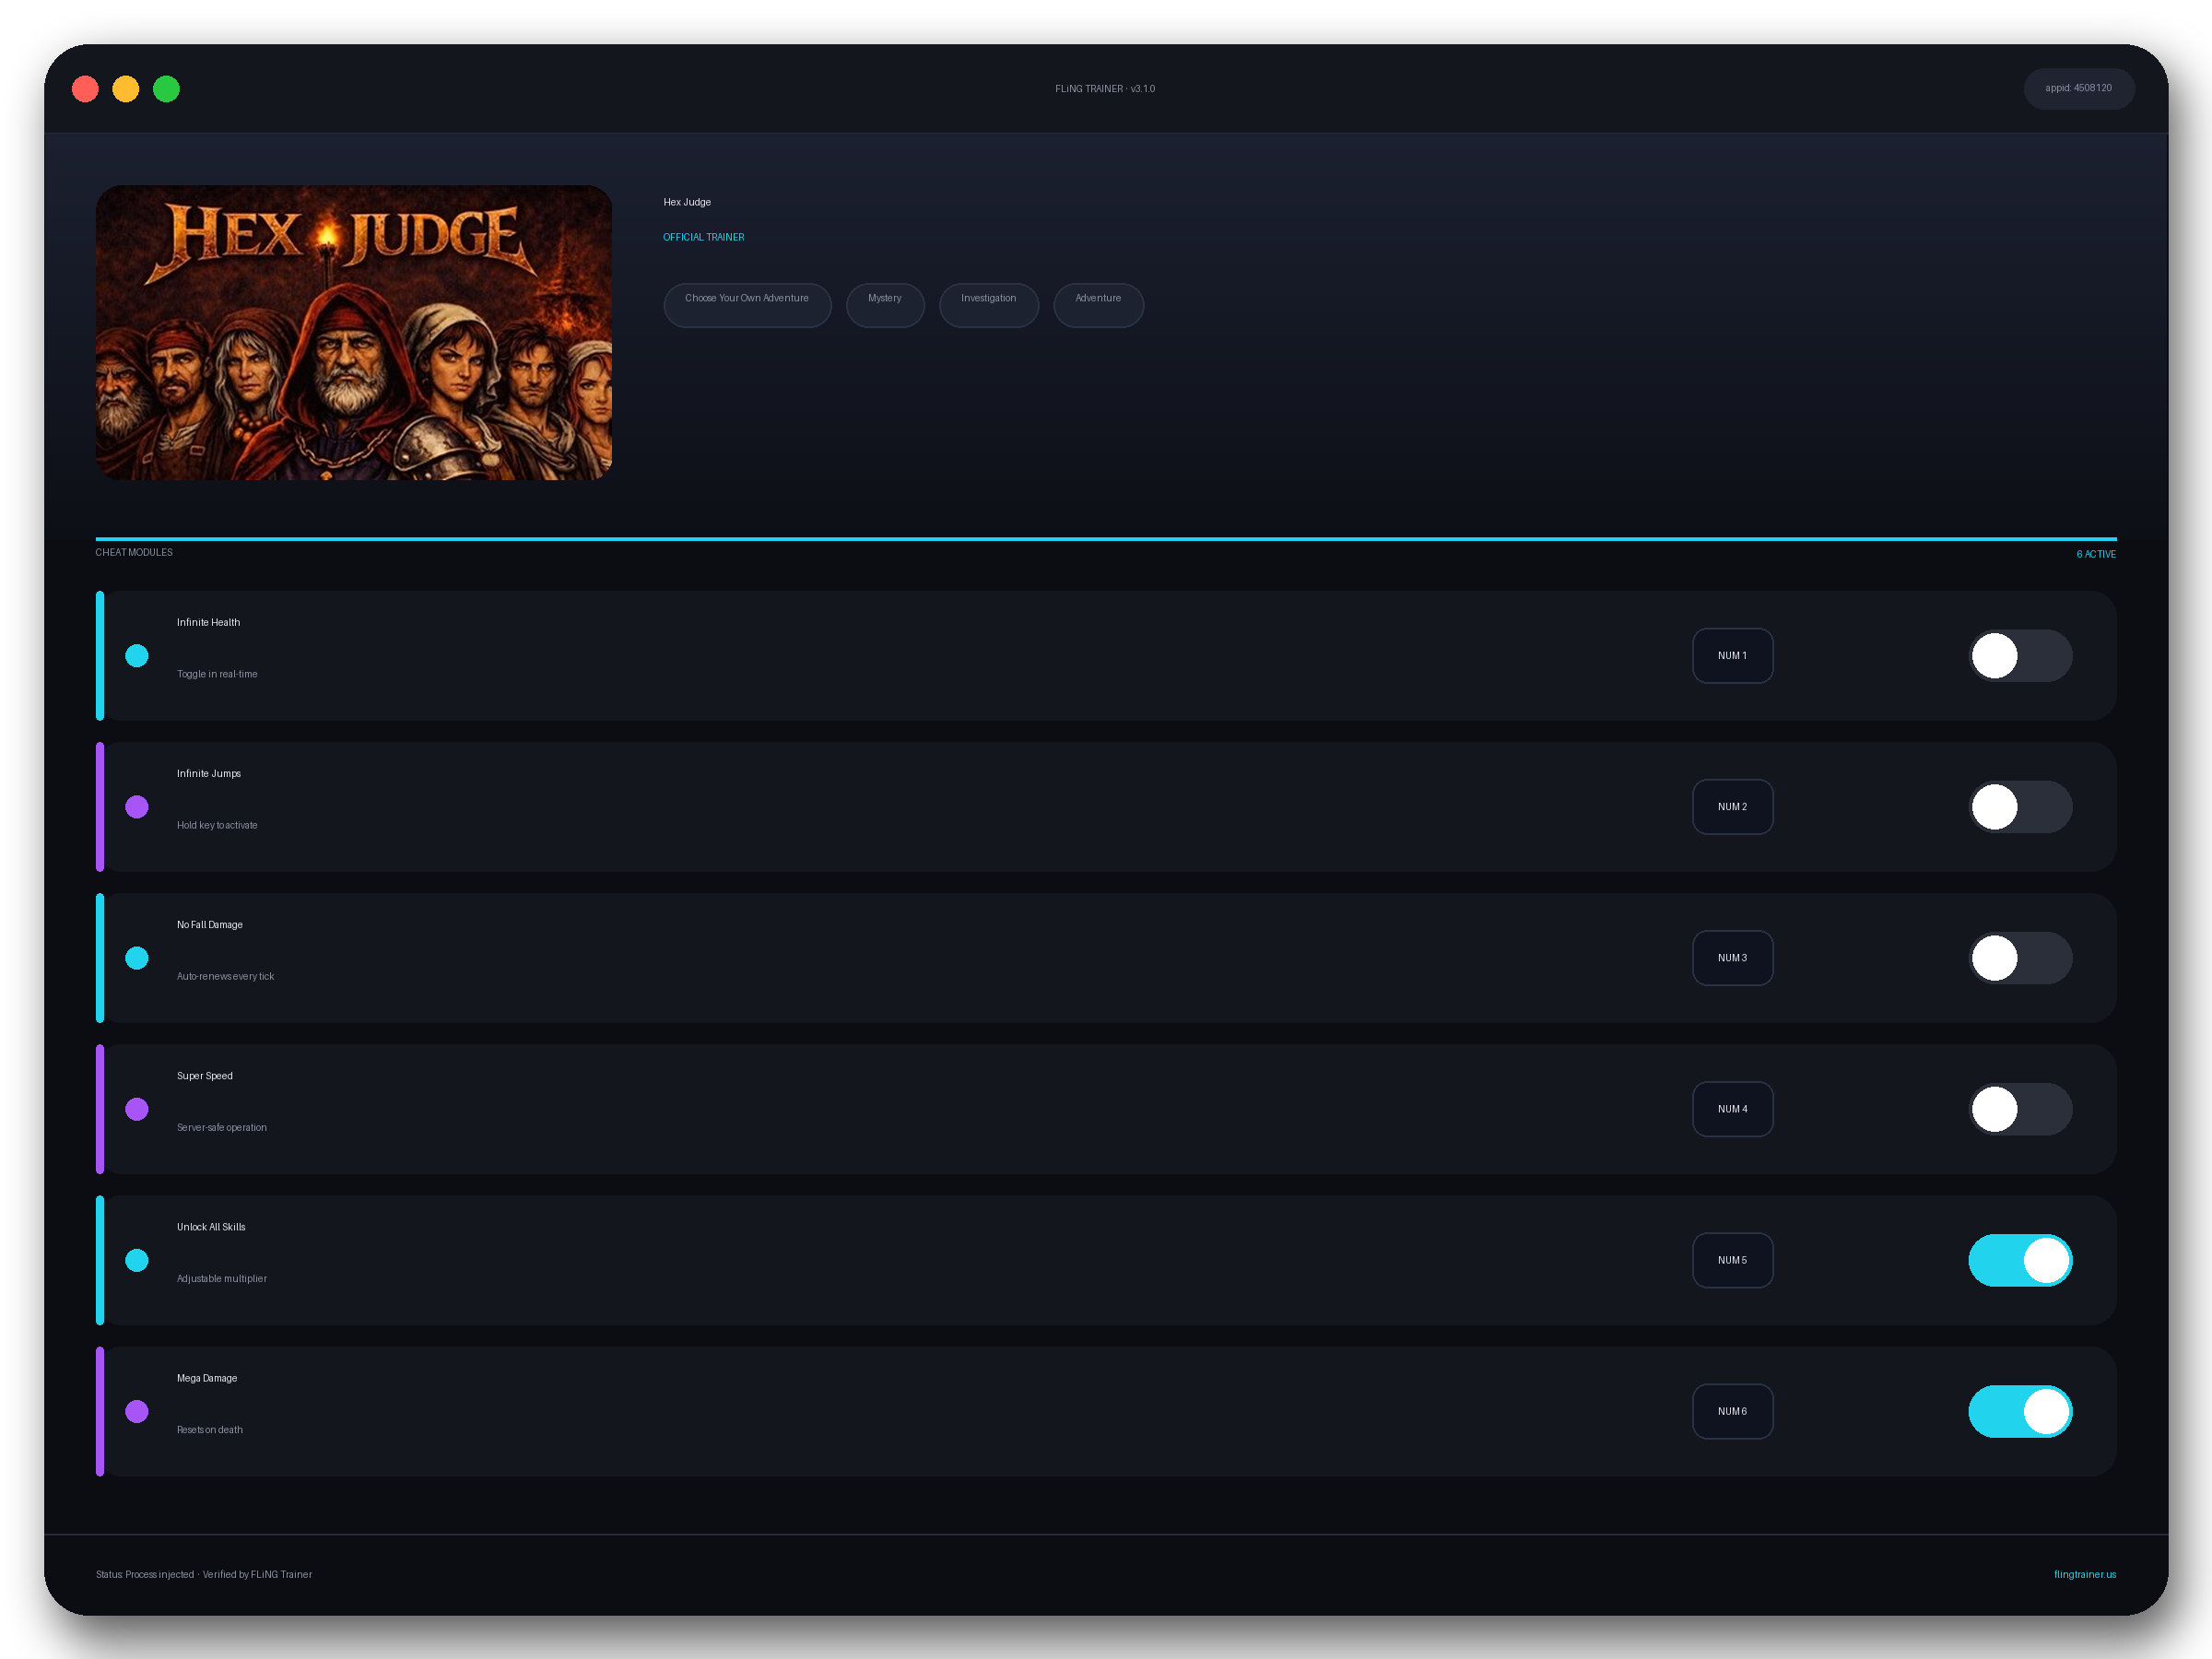The width and height of the screenshot is (2212, 1659).
Task: Click the NUM 1 hotkey button
Action: [x=1732, y=656]
